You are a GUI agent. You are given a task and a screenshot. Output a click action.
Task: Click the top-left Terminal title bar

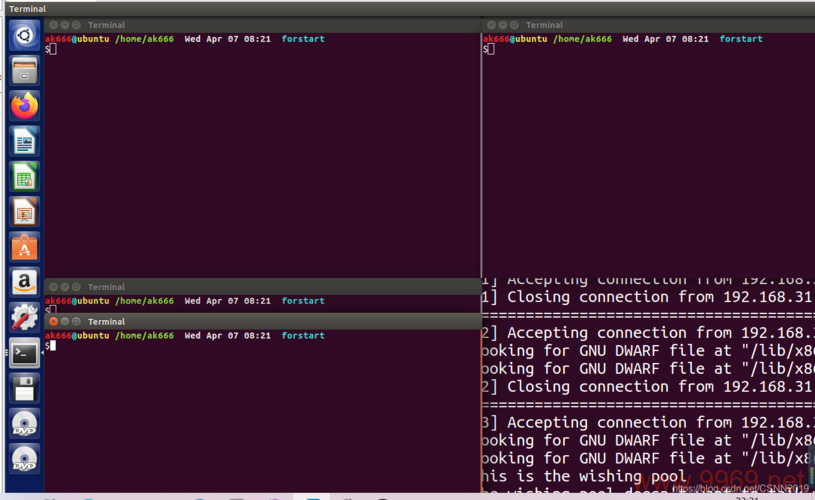click(262, 25)
